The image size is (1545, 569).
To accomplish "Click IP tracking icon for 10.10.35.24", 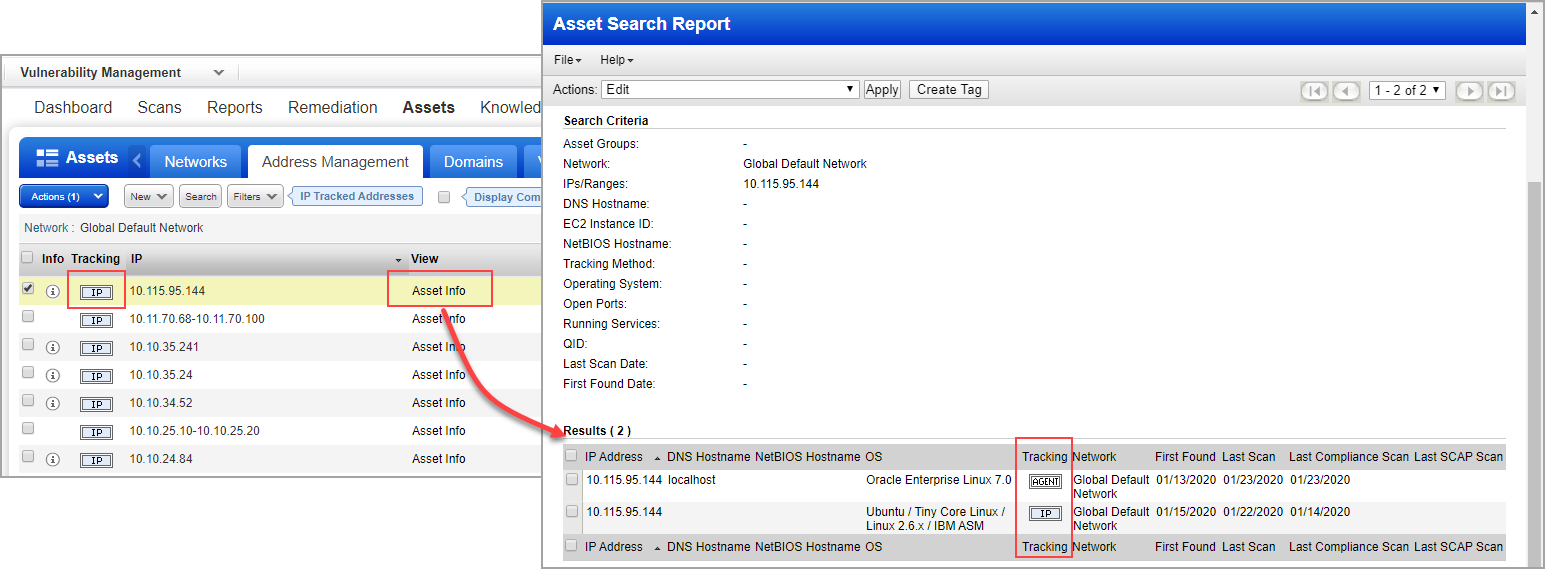I will click(96, 376).
